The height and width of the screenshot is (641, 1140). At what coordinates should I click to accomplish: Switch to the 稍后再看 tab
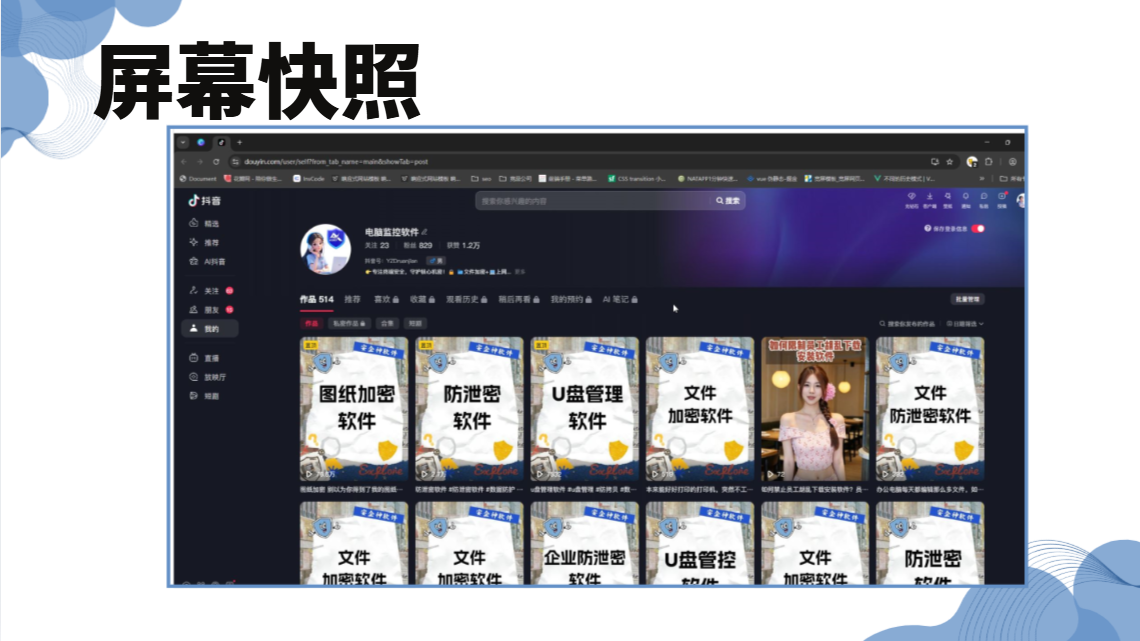tap(519, 299)
